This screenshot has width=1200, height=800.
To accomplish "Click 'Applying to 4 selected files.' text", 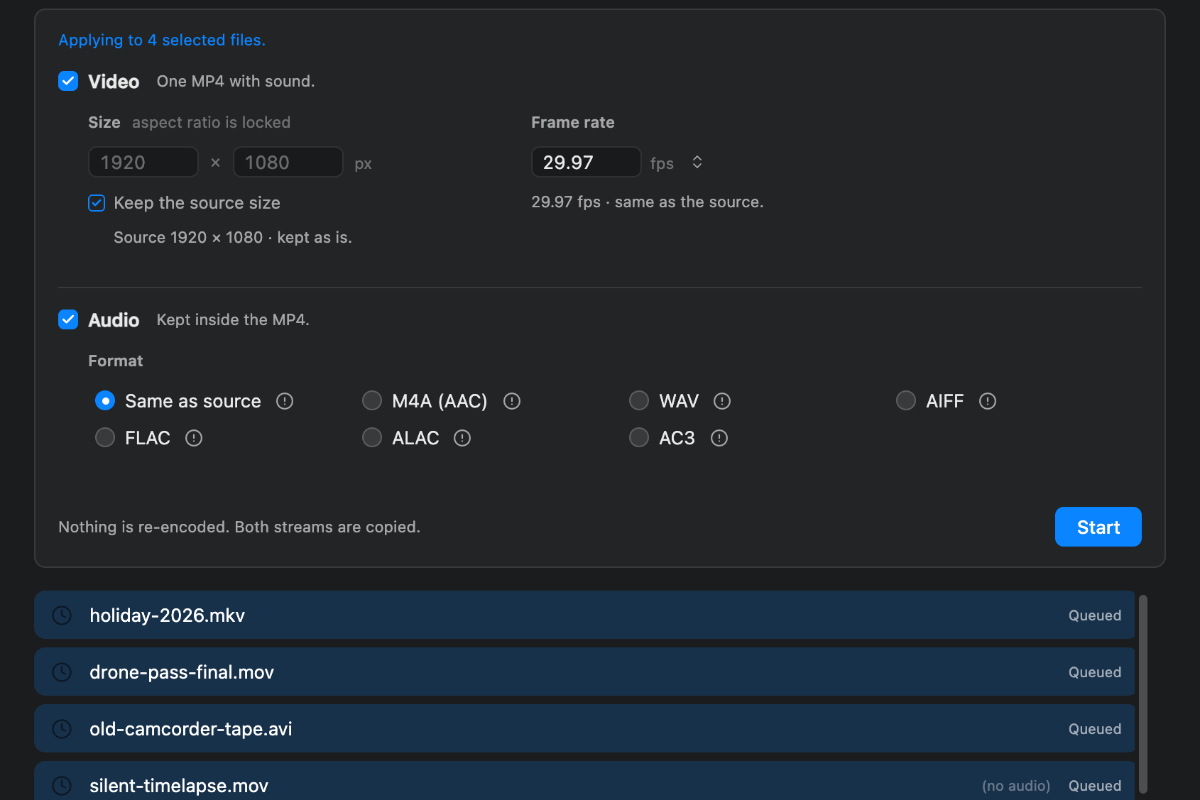I will click(x=162, y=40).
